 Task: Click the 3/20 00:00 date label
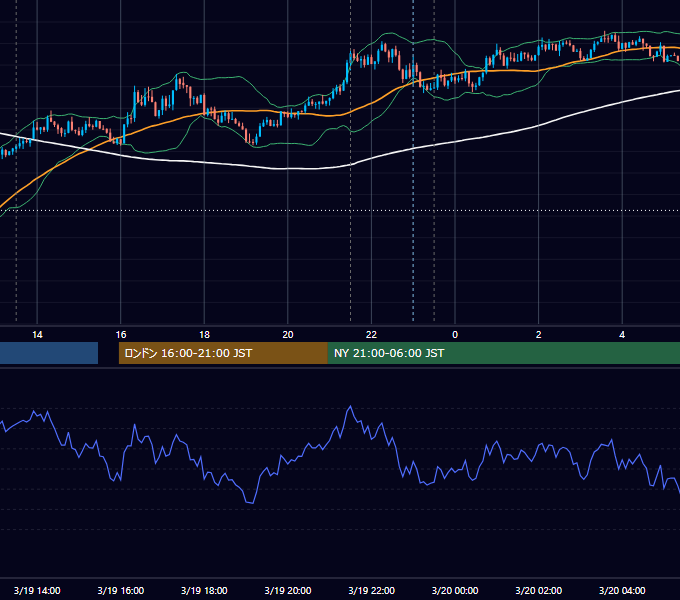455,590
